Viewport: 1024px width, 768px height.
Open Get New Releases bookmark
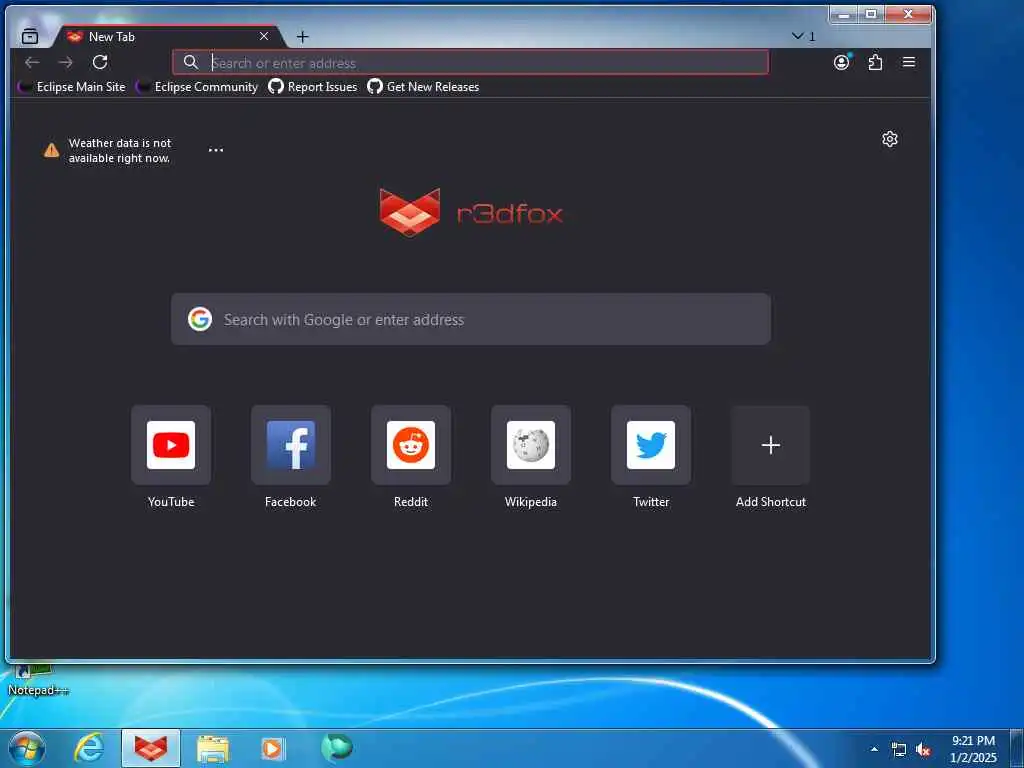pos(423,87)
